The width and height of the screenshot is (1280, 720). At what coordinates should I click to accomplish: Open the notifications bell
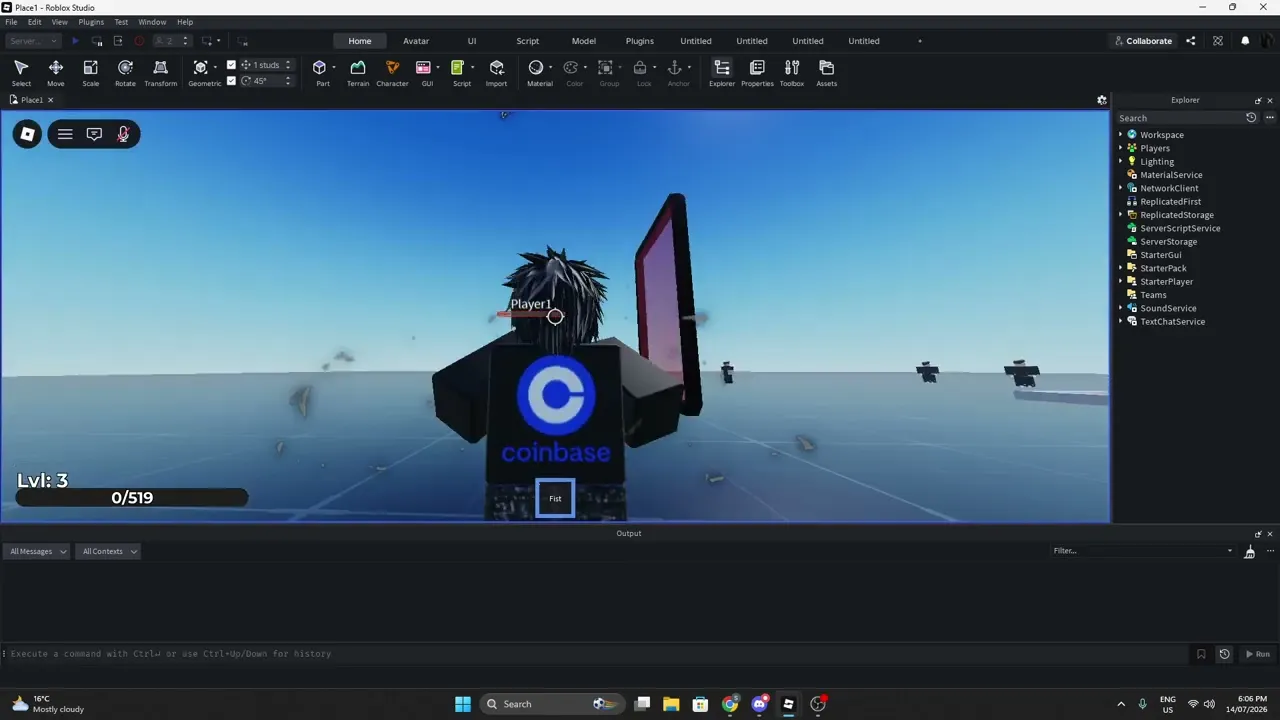pos(1245,41)
